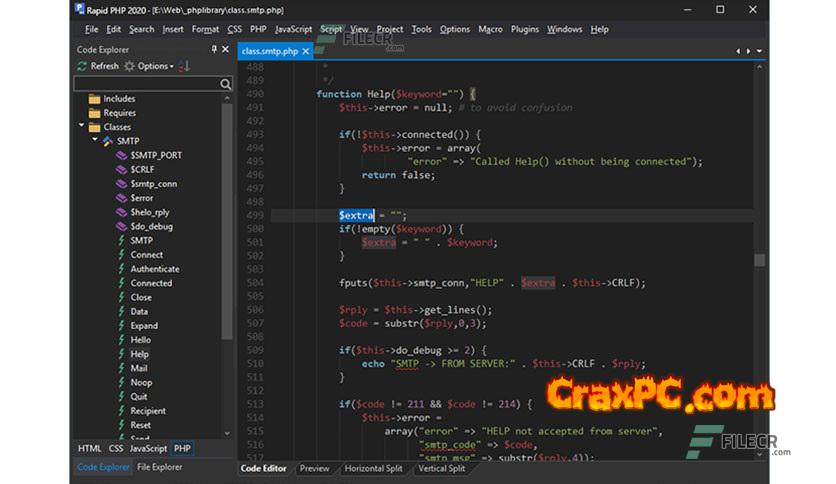Viewport: 836px width, 484px height.
Task: Select the $SMTP_PORT property icon
Action: point(121,155)
